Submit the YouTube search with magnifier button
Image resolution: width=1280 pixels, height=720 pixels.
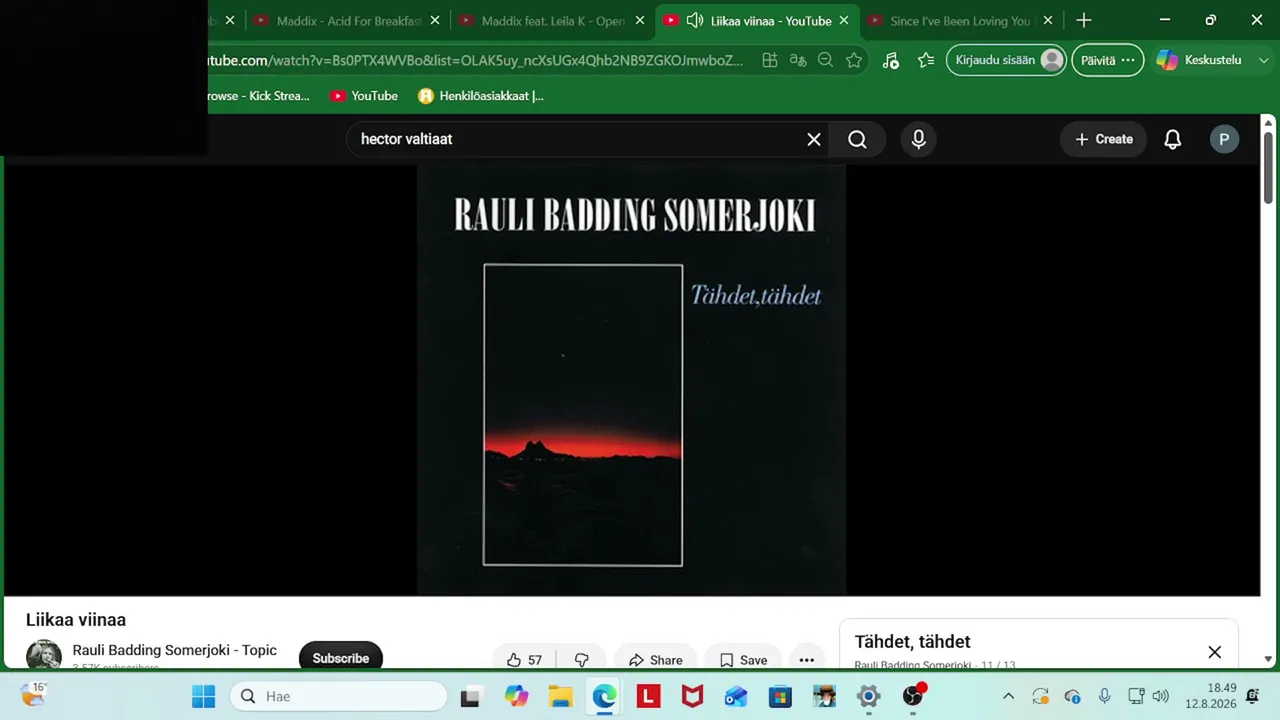[x=857, y=140]
